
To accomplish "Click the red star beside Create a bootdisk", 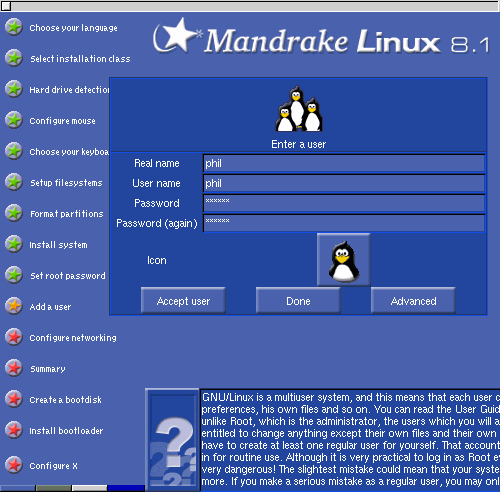I will coord(14,399).
